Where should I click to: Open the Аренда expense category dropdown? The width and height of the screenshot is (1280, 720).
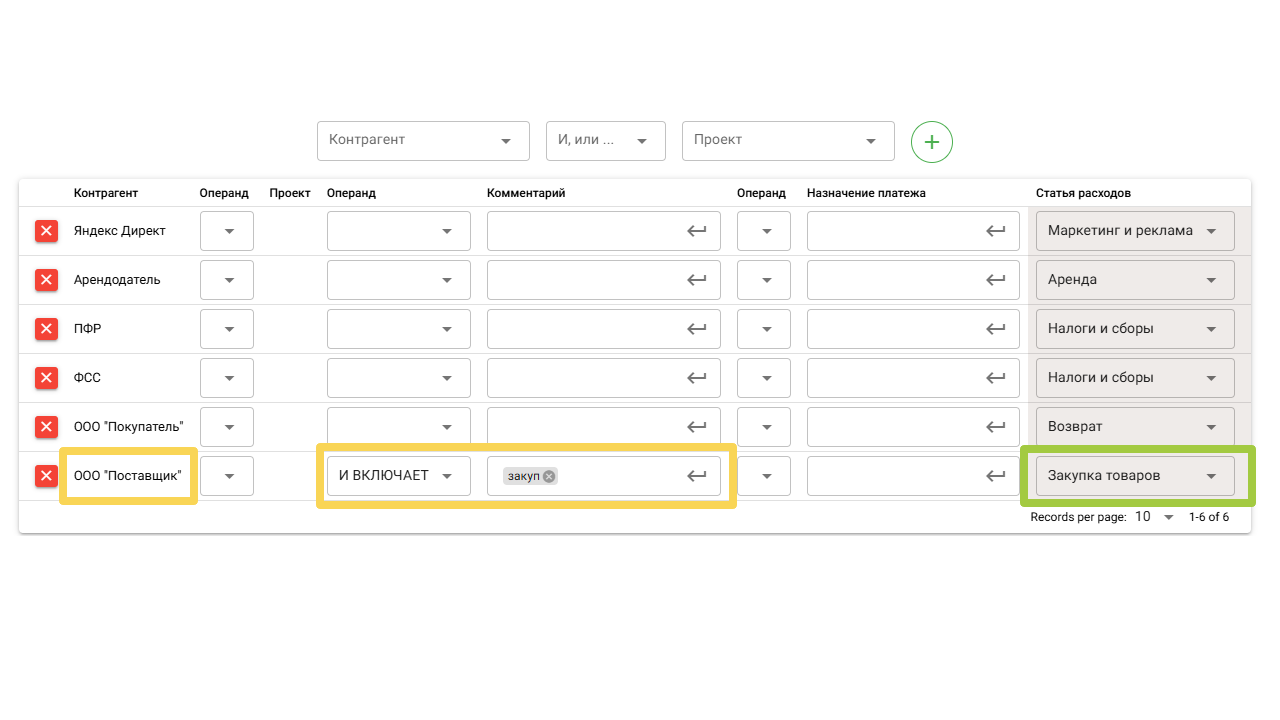tap(1134, 280)
